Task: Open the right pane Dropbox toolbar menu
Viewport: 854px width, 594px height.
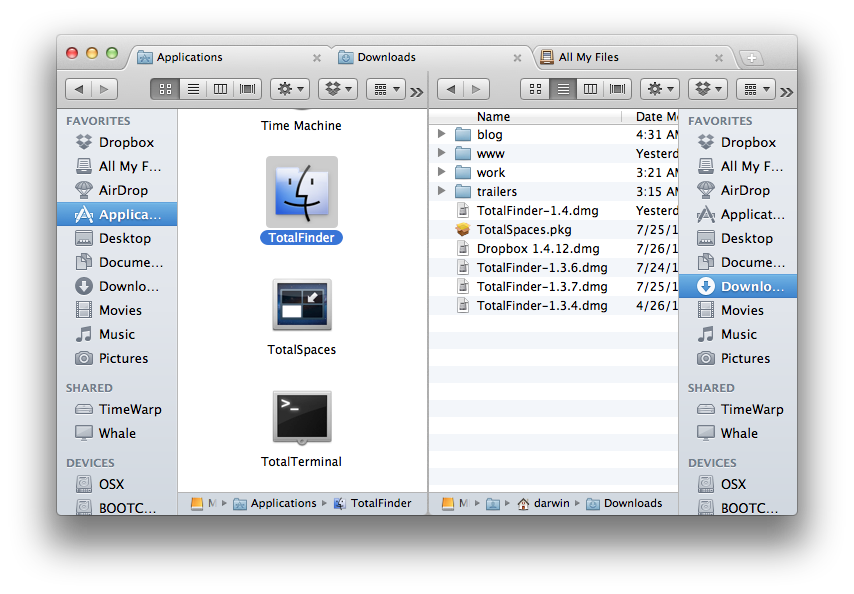Action: point(708,89)
